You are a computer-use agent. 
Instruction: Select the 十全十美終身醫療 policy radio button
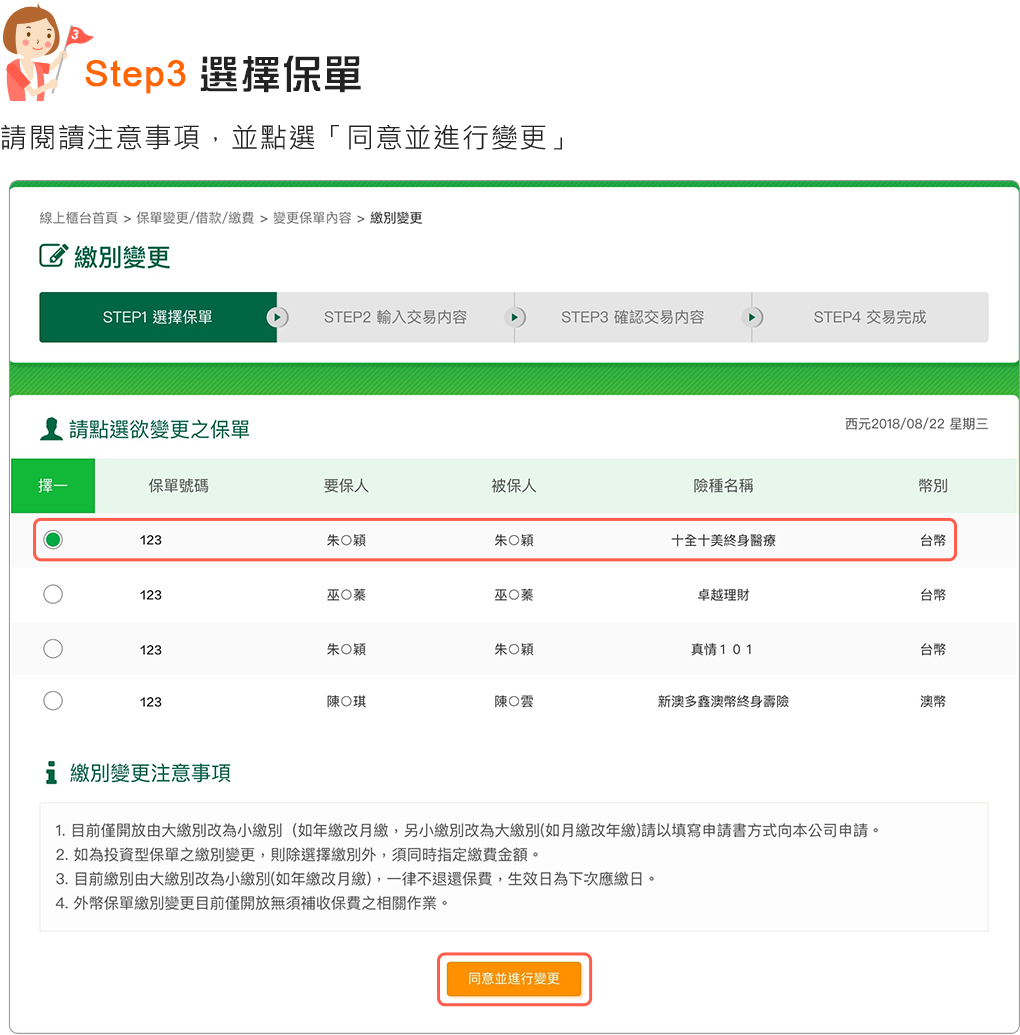click(x=53, y=540)
